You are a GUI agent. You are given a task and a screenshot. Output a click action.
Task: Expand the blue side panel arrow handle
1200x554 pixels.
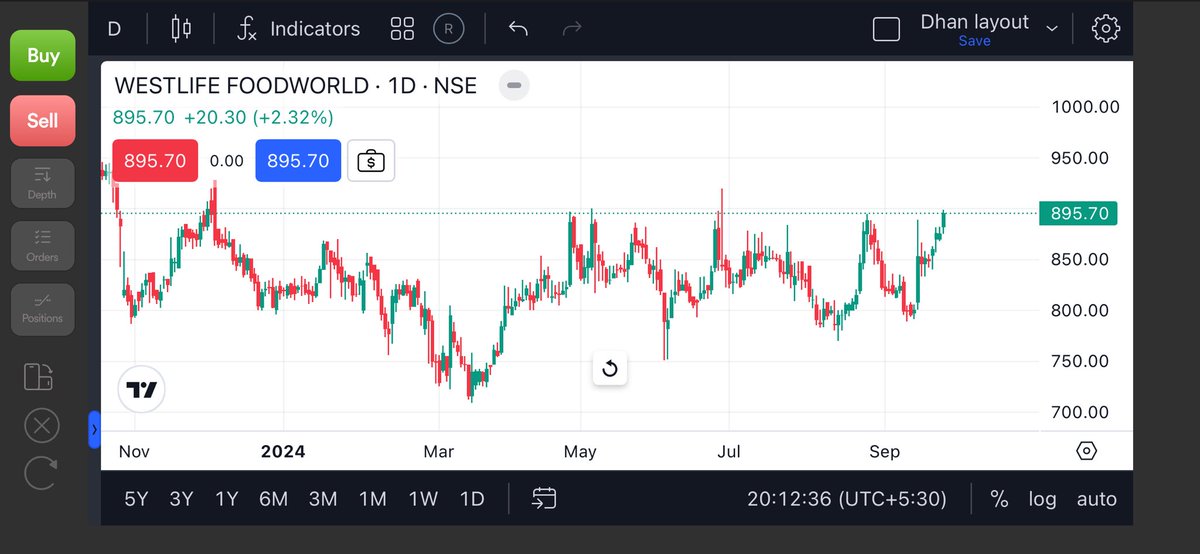pyautogui.click(x=94, y=430)
